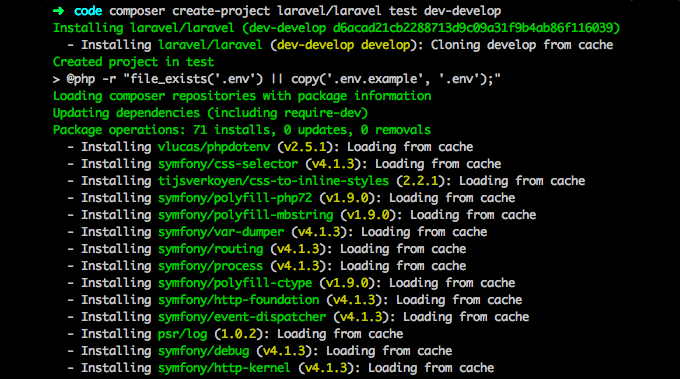Click the commit hash d6acad21cb2288713d9c09a31f9b4ab86f116039
680x379 pixels.
point(472,28)
